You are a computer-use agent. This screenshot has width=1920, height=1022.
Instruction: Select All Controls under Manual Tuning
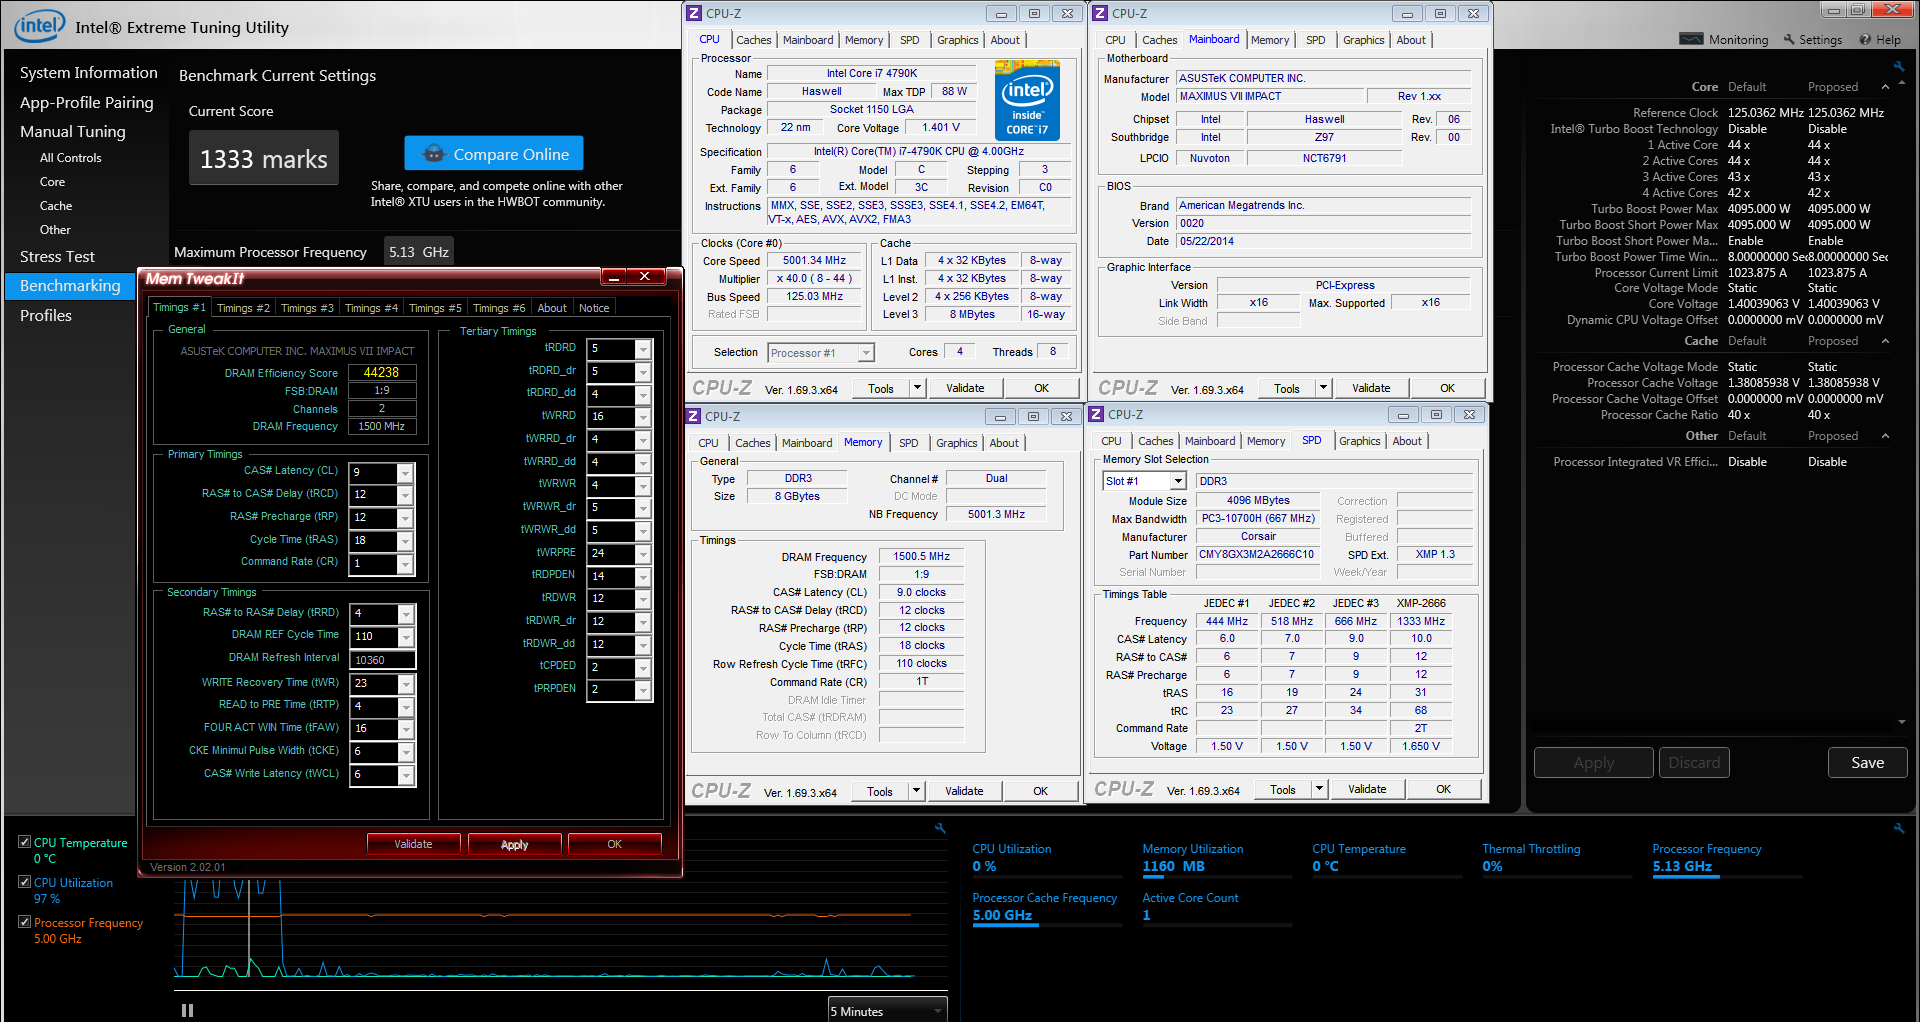(70, 158)
